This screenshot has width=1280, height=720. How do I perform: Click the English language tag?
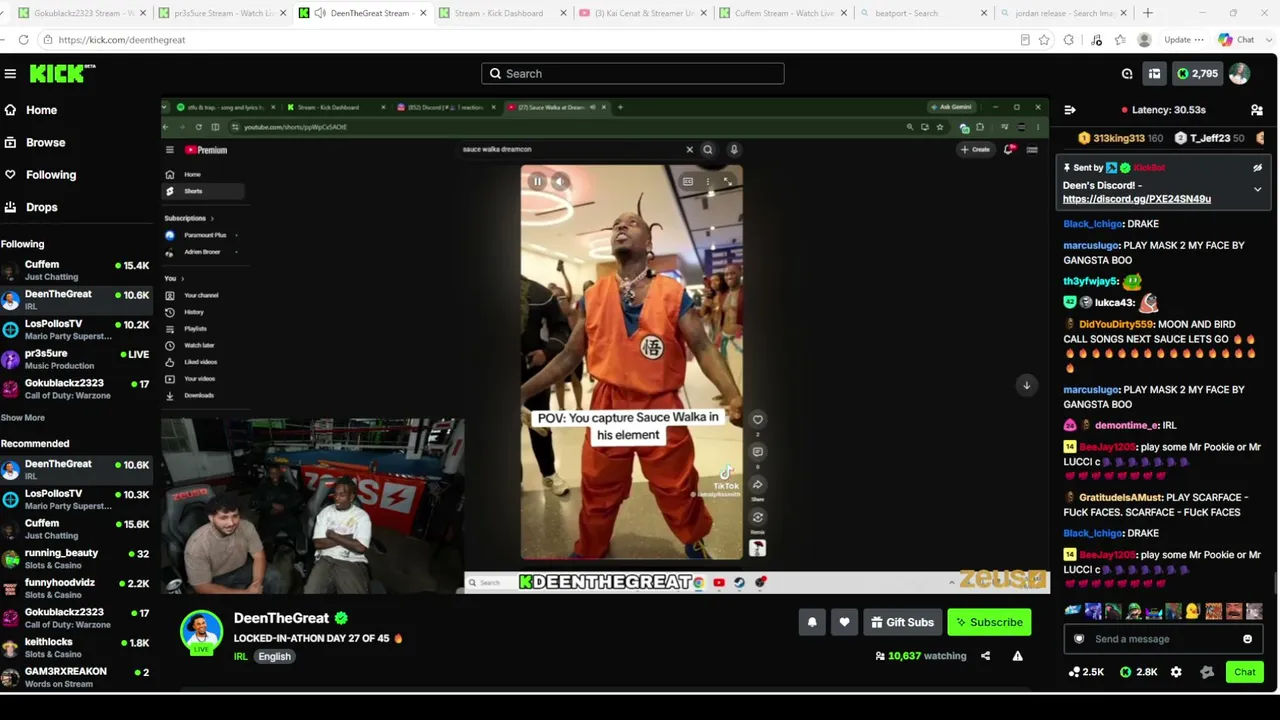tap(274, 657)
